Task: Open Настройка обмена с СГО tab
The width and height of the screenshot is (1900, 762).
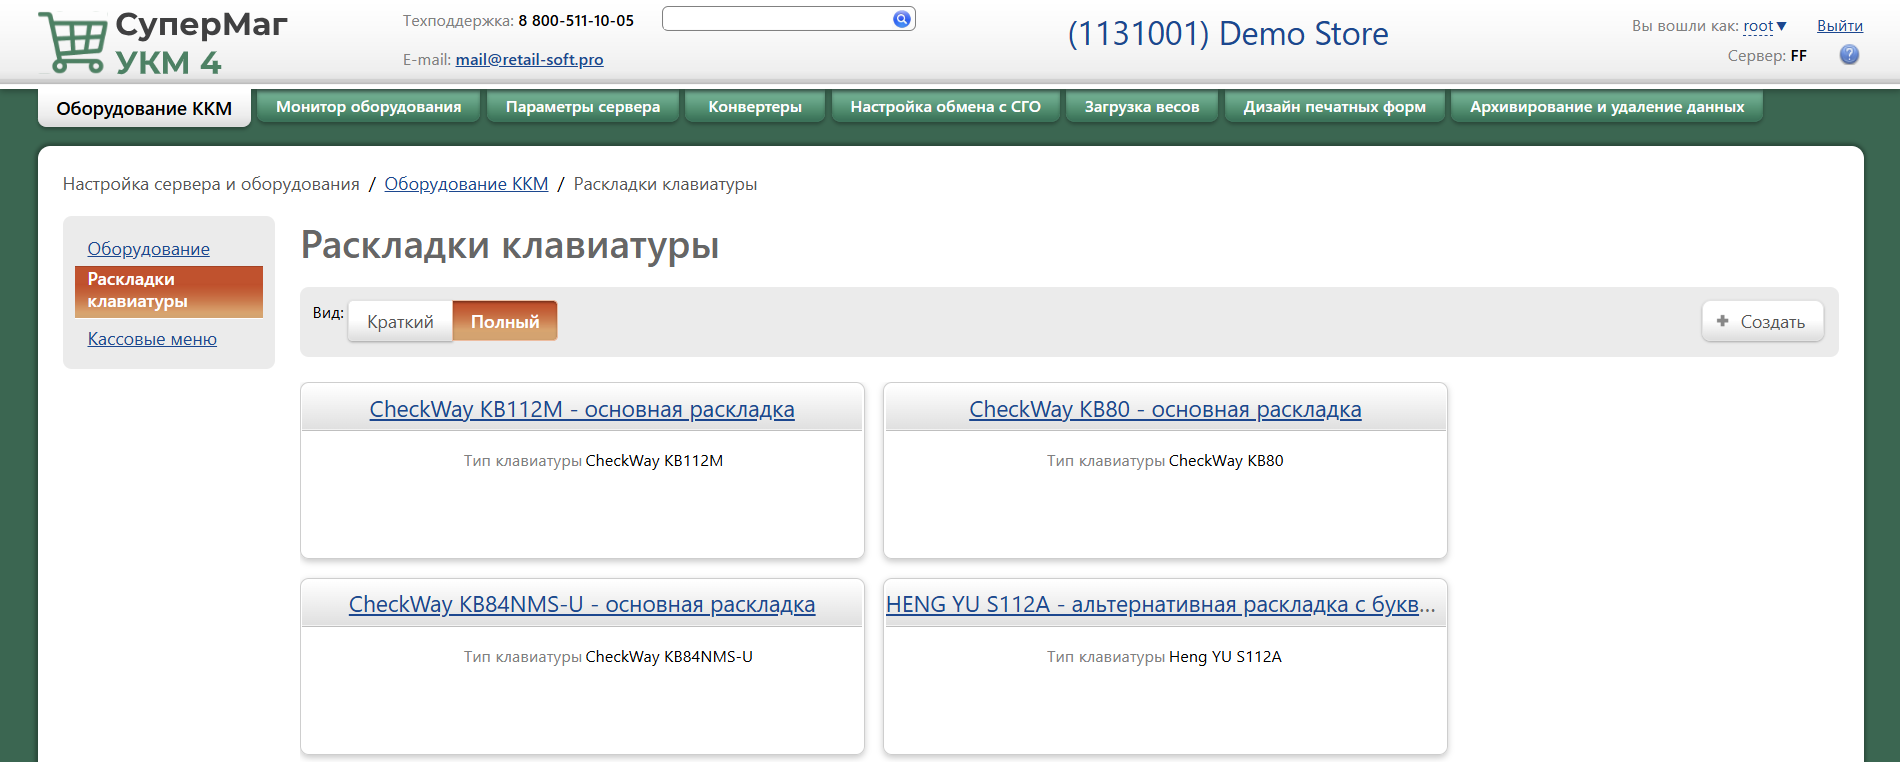Action: (945, 107)
